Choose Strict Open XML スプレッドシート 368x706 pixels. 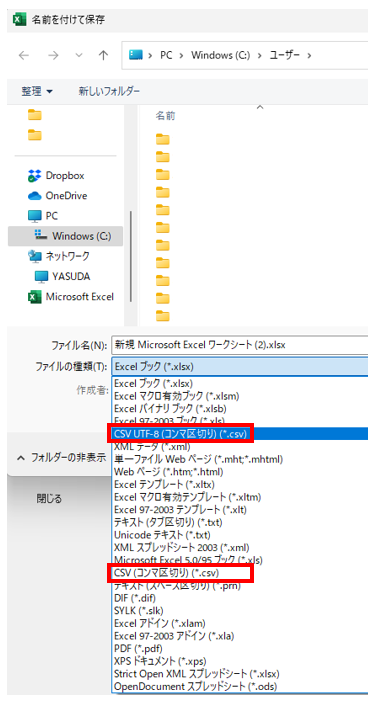coord(197,674)
